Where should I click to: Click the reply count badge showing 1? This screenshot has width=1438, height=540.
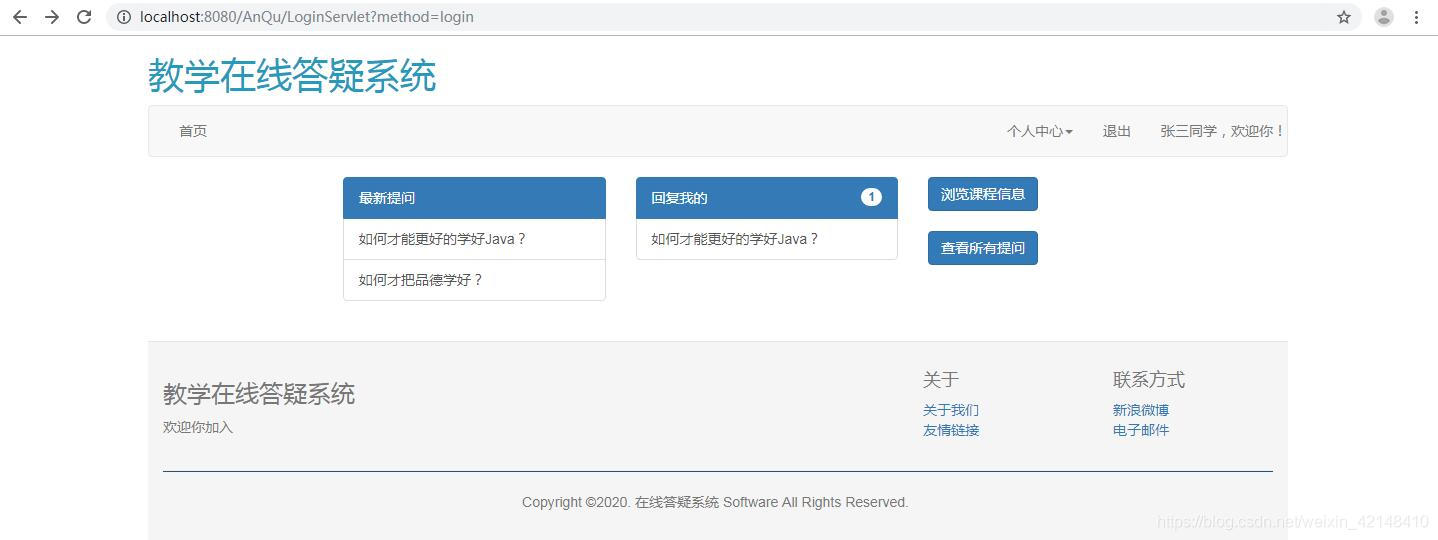coord(871,197)
